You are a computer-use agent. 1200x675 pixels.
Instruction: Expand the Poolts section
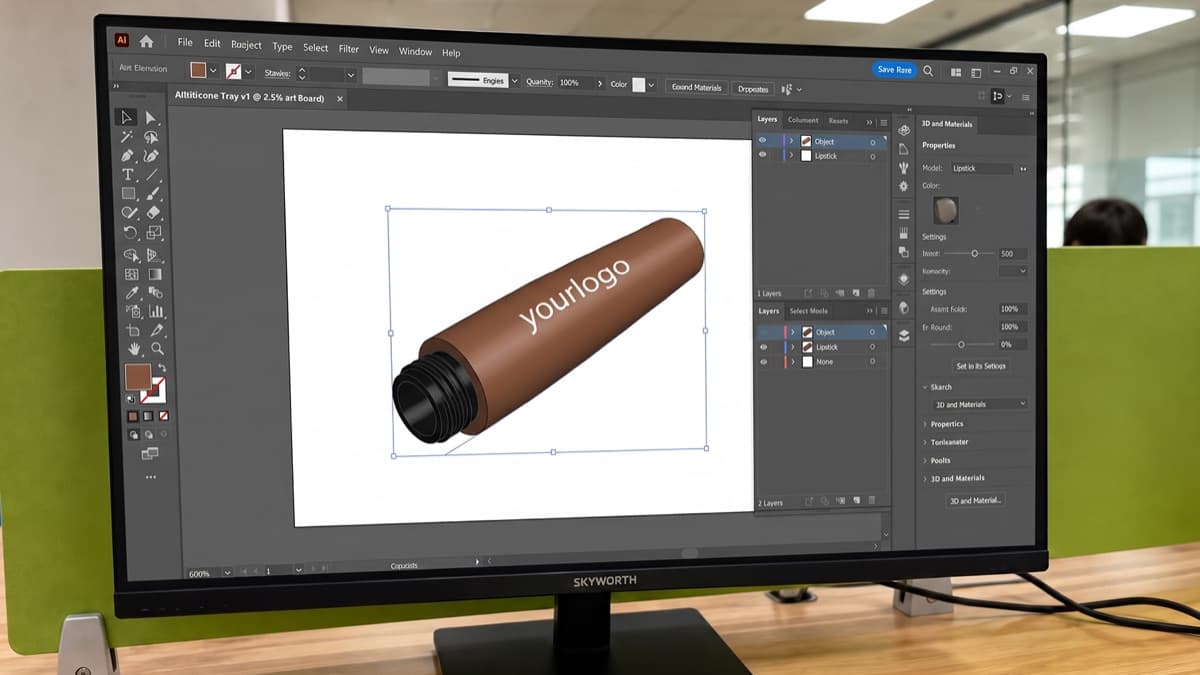point(925,460)
